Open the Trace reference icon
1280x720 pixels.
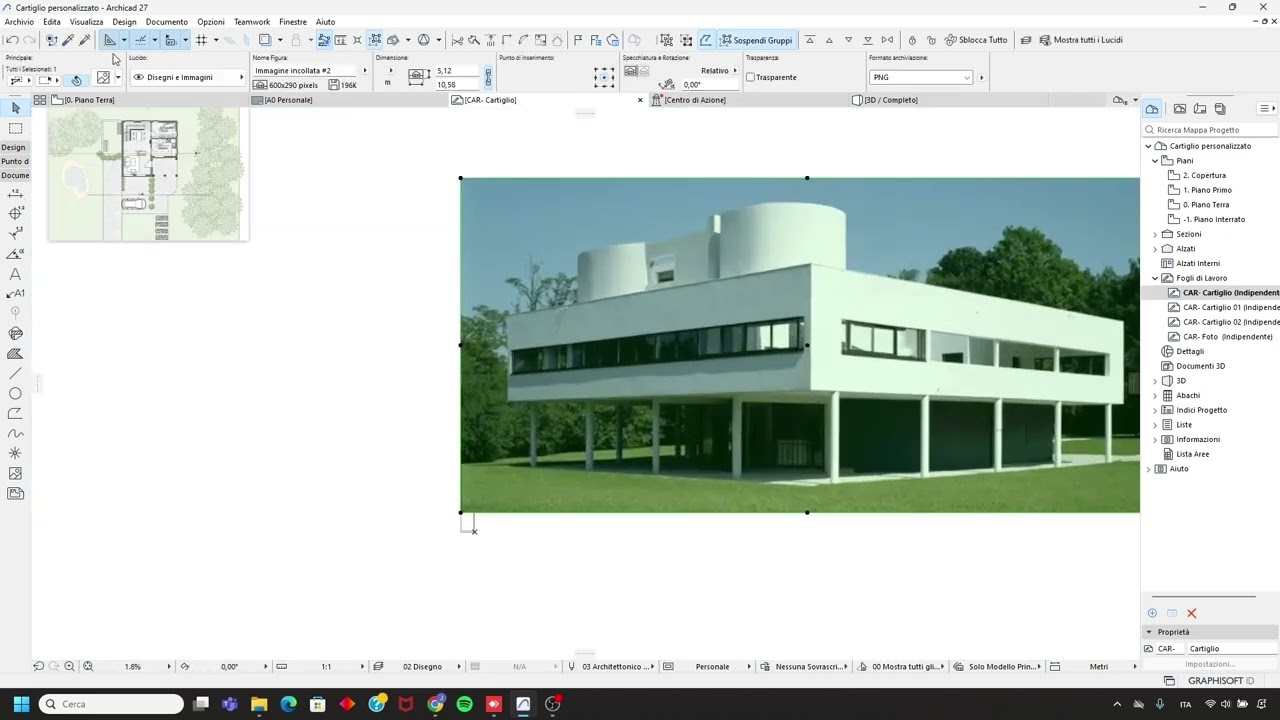click(x=265, y=40)
